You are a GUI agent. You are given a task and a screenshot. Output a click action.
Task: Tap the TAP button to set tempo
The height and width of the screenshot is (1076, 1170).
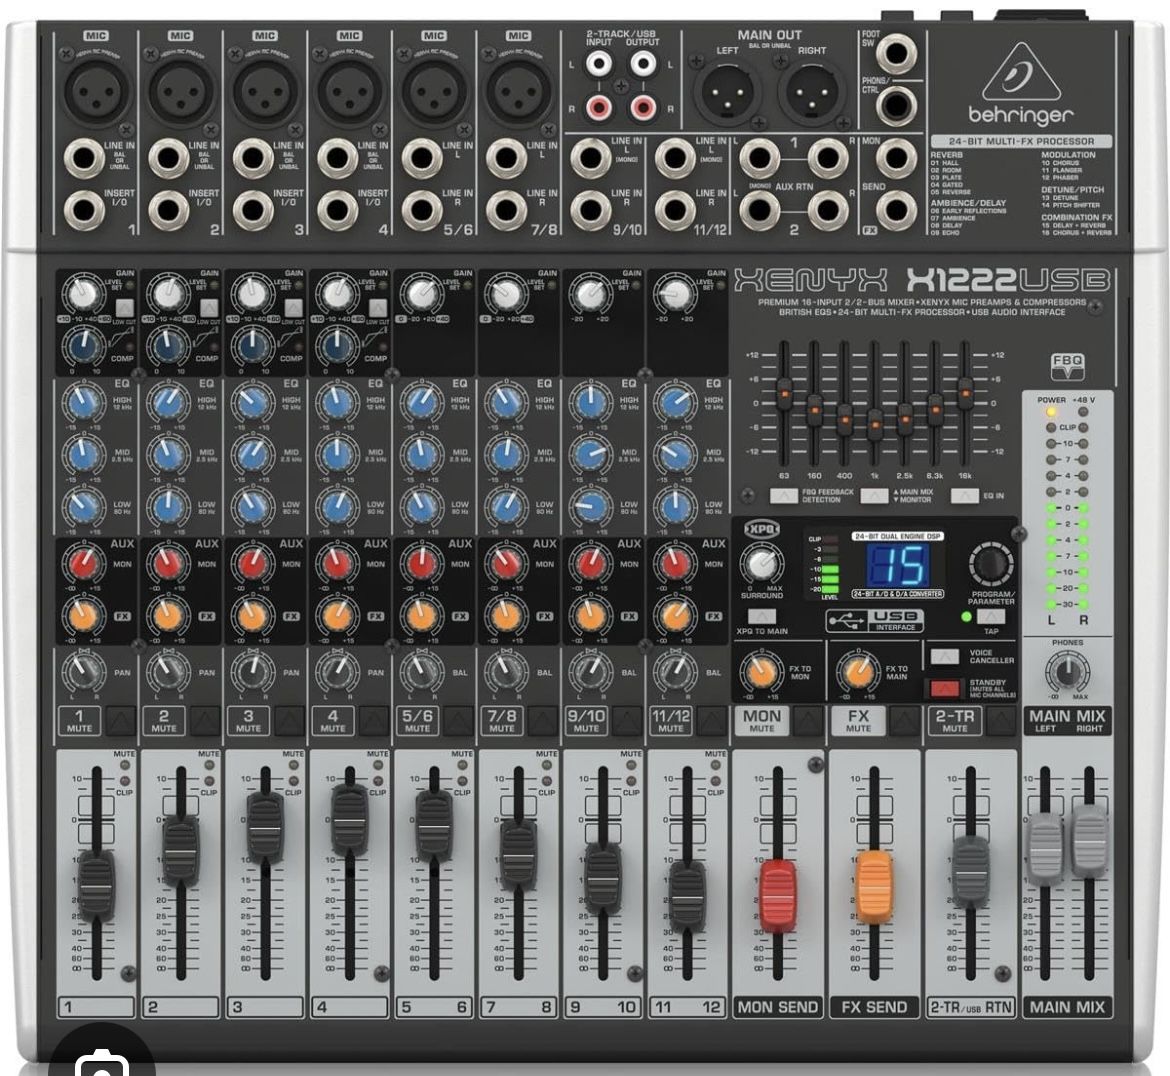pos(990,618)
